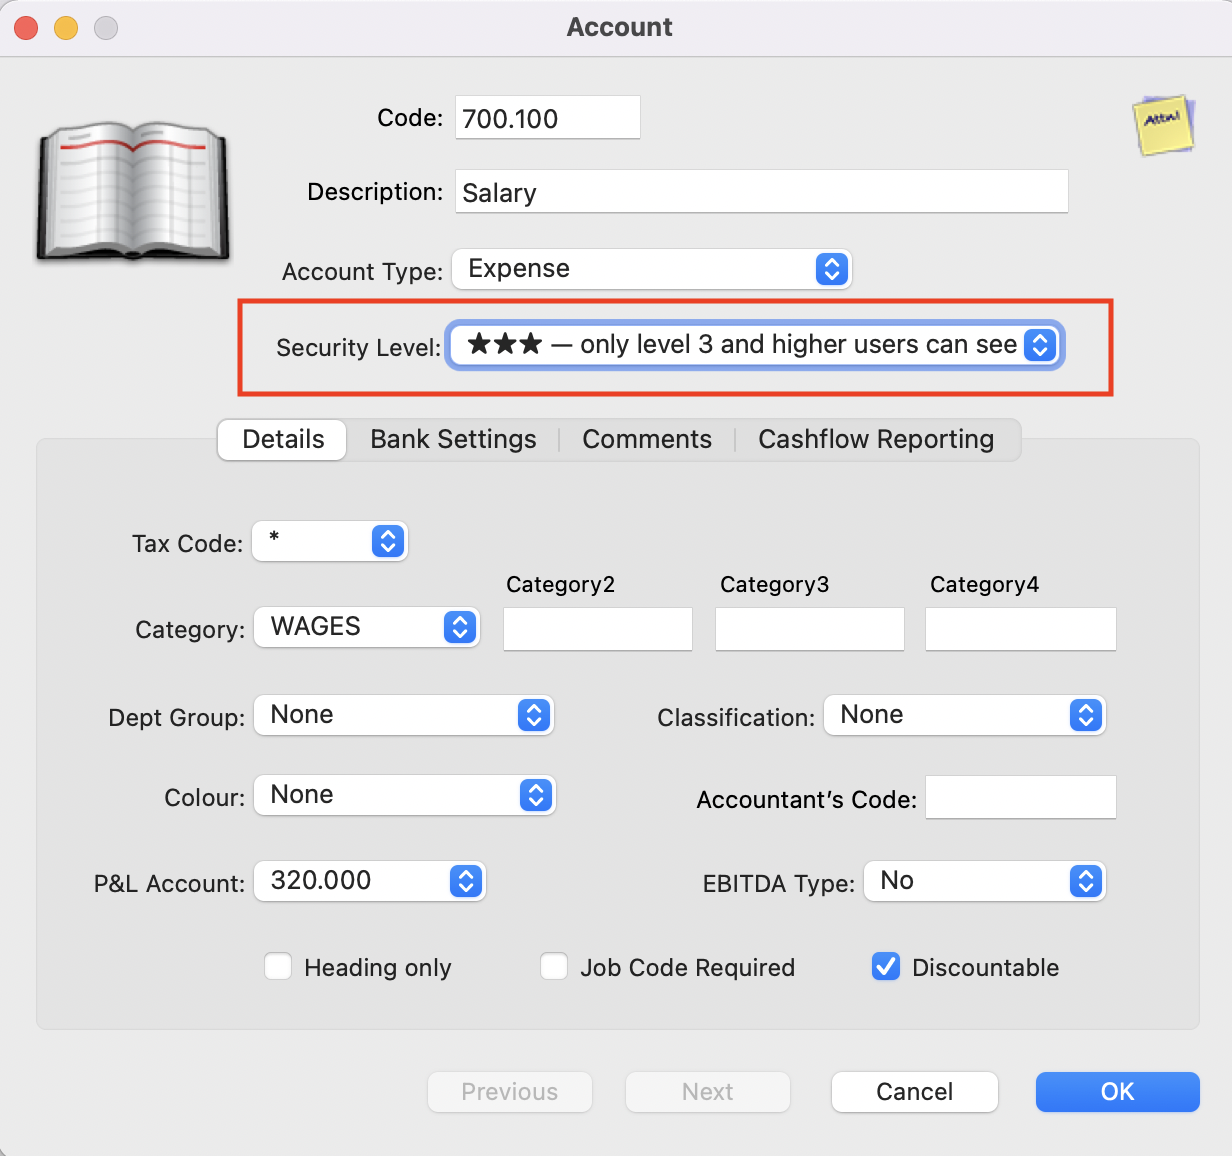The image size is (1232, 1156).
Task: Check Job Code Required
Action: pos(554,966)
